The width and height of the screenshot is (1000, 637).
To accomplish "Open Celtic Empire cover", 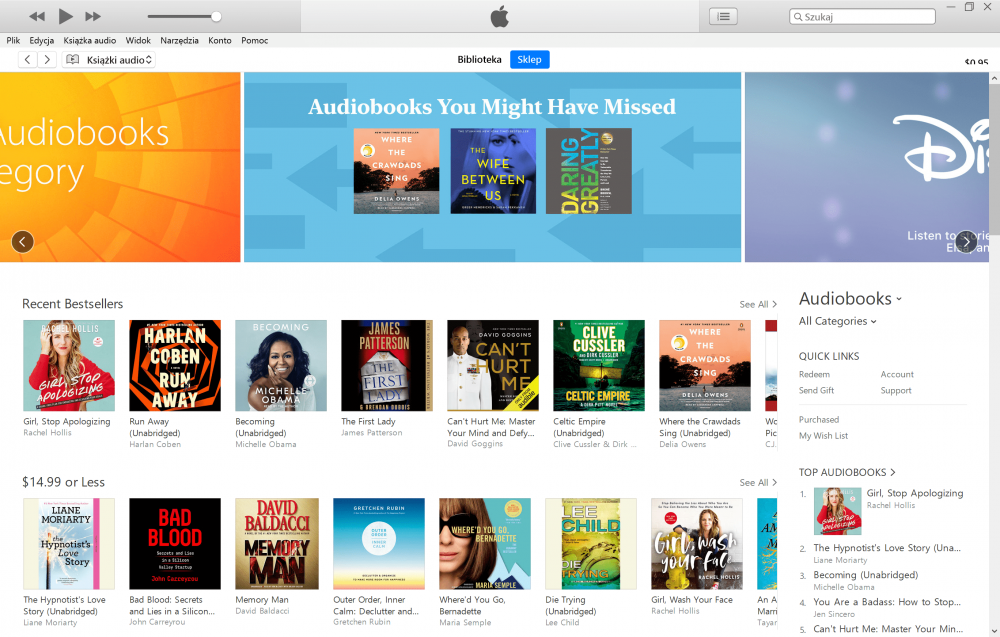I will (x=599, y=365).
